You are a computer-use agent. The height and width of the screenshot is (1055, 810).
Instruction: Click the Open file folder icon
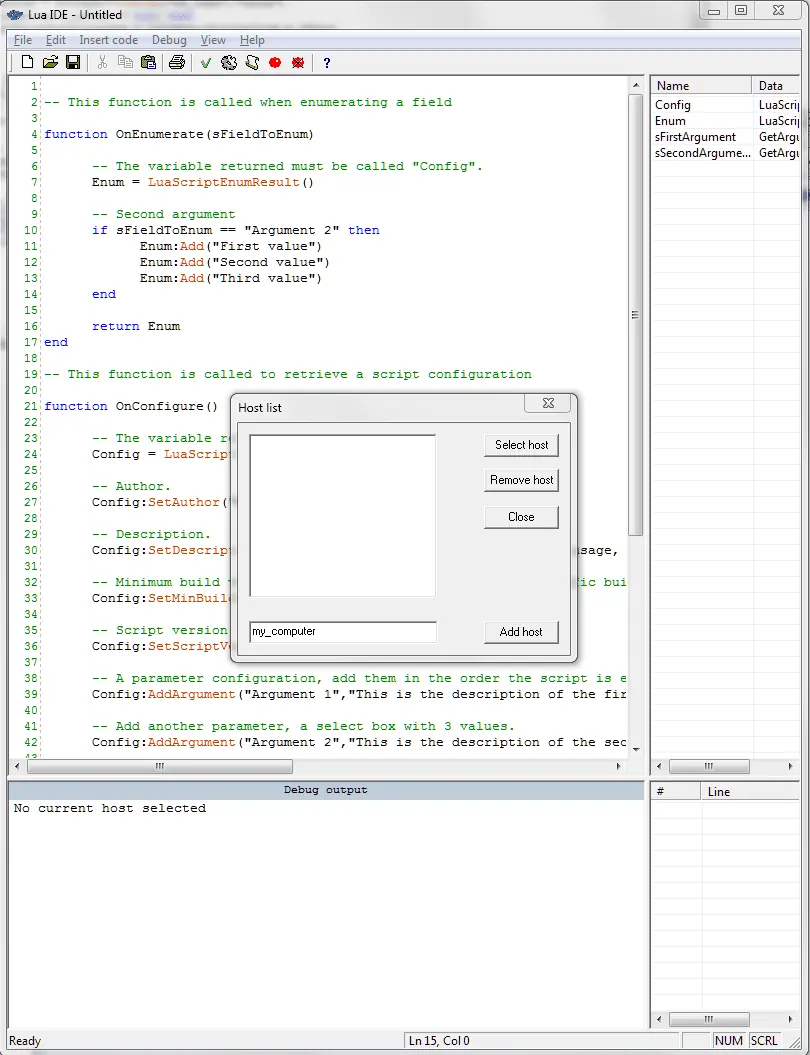coord(50,63)
